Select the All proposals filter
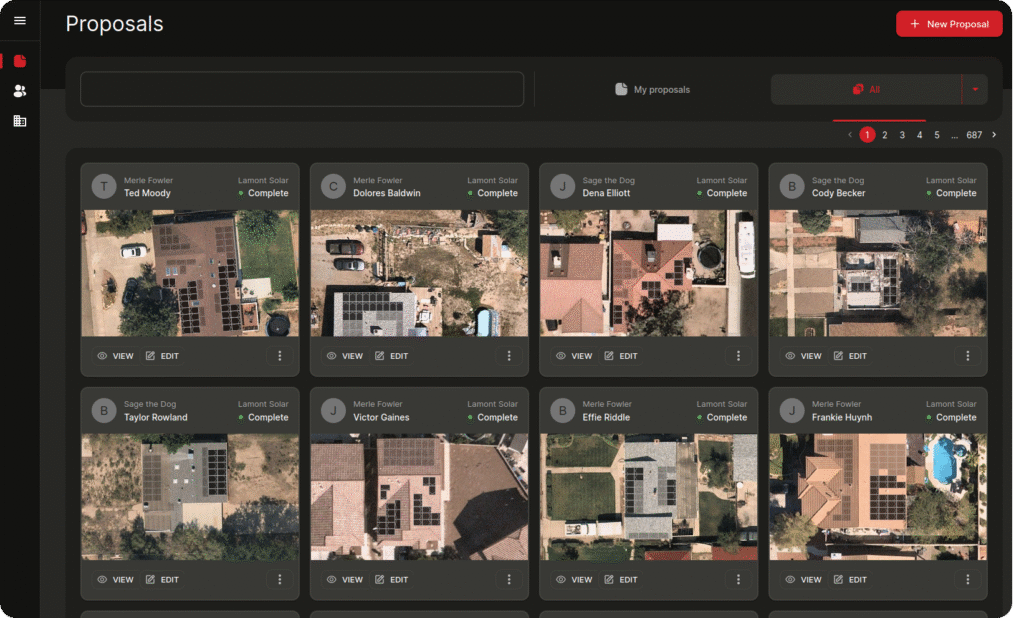Screen dimensions: 1024x618 (x=866, y=89)
